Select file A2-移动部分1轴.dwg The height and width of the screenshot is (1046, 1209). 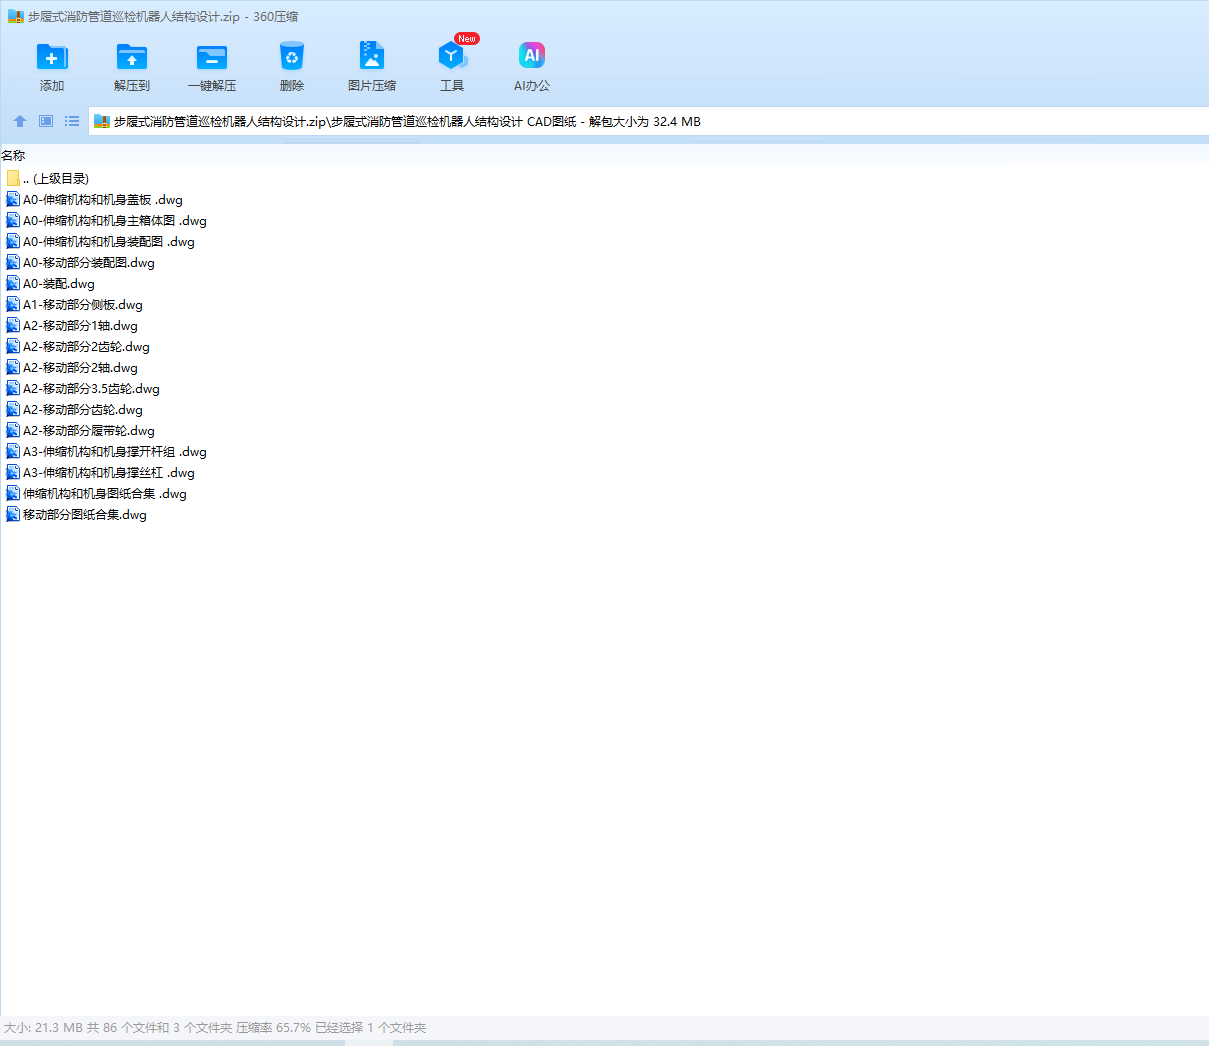click(72, 325)
